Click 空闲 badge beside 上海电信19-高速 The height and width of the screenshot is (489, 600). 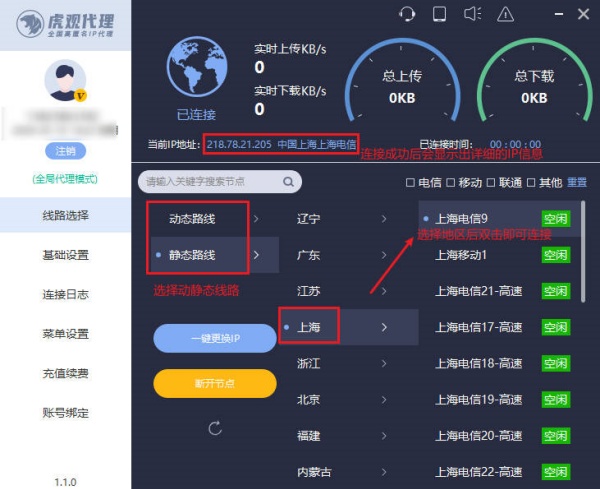556,399
